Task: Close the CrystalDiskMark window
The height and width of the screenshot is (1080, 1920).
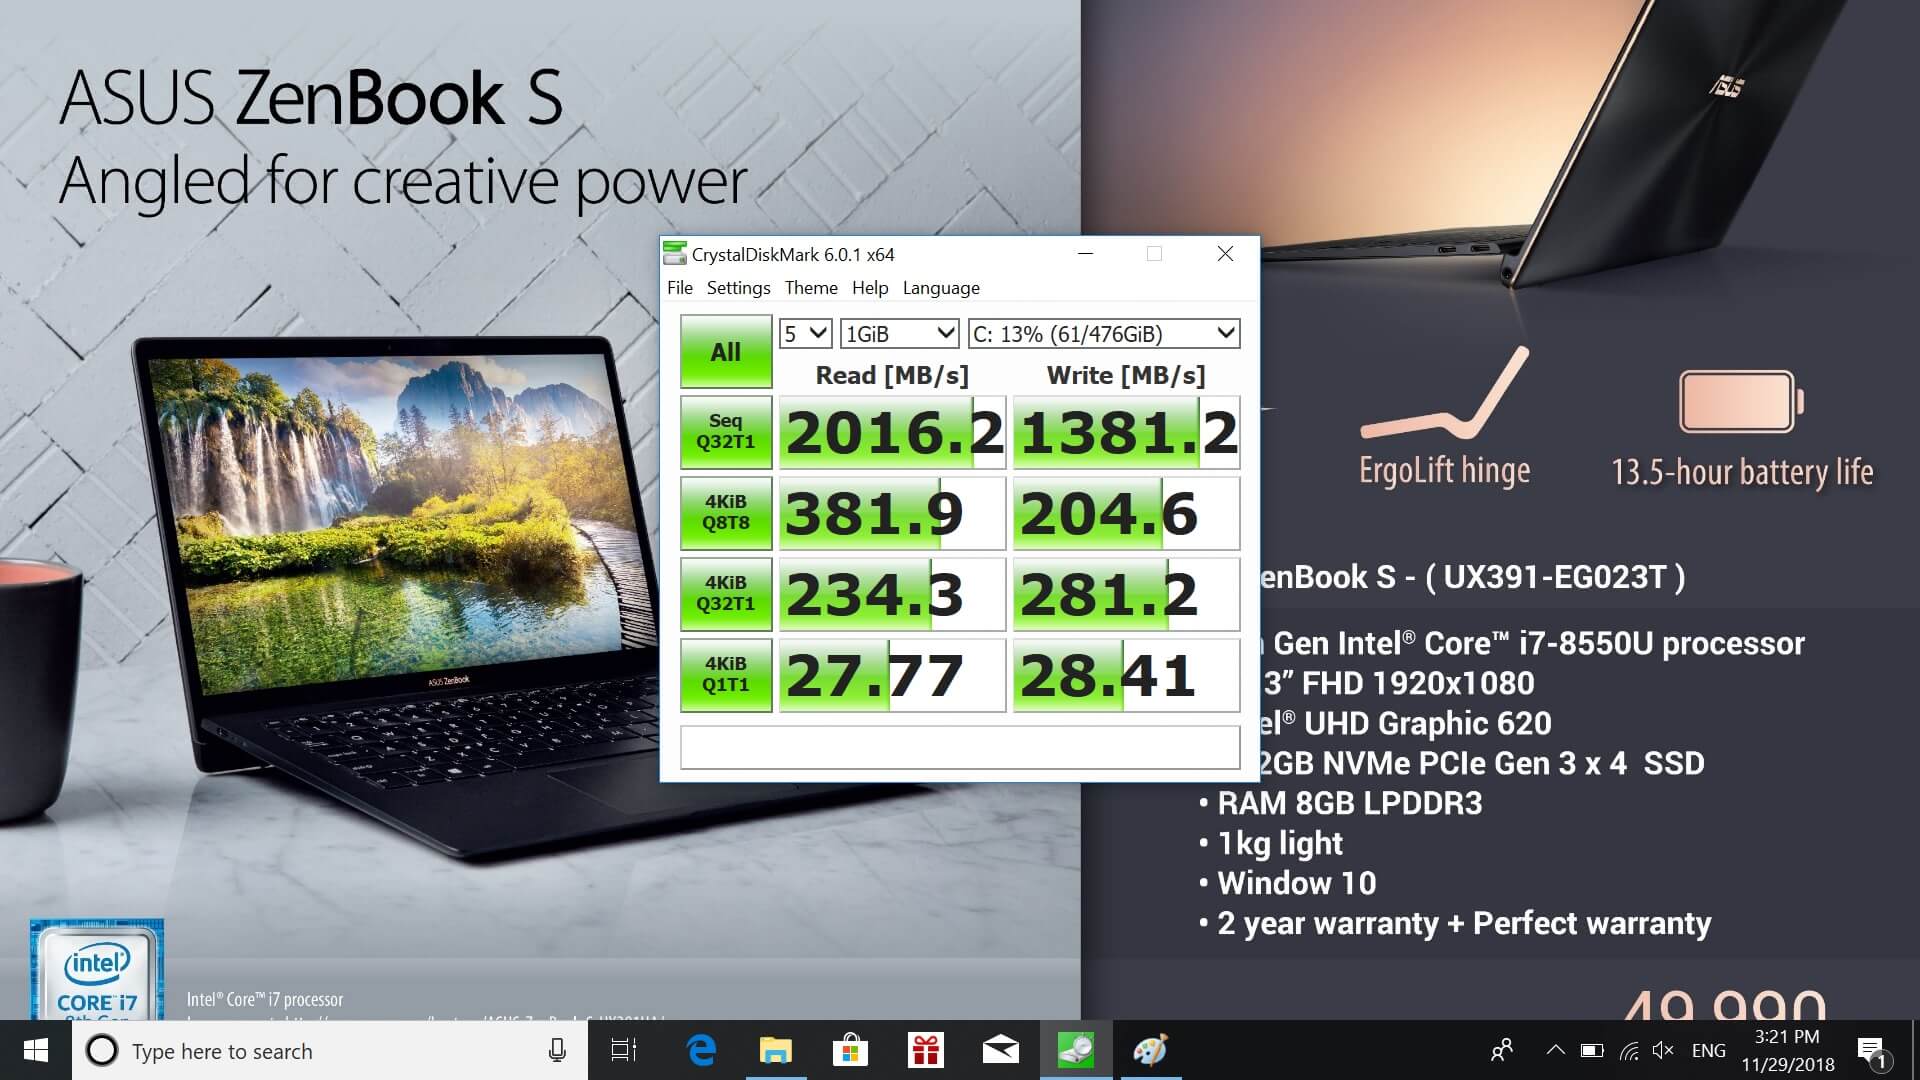Action: [1225, 254]
